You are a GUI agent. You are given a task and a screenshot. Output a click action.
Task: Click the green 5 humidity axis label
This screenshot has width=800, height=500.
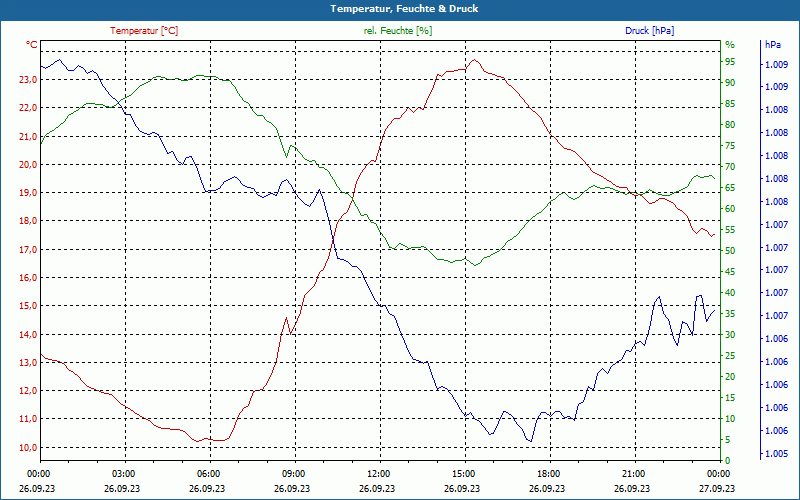[x=728, y=440]
